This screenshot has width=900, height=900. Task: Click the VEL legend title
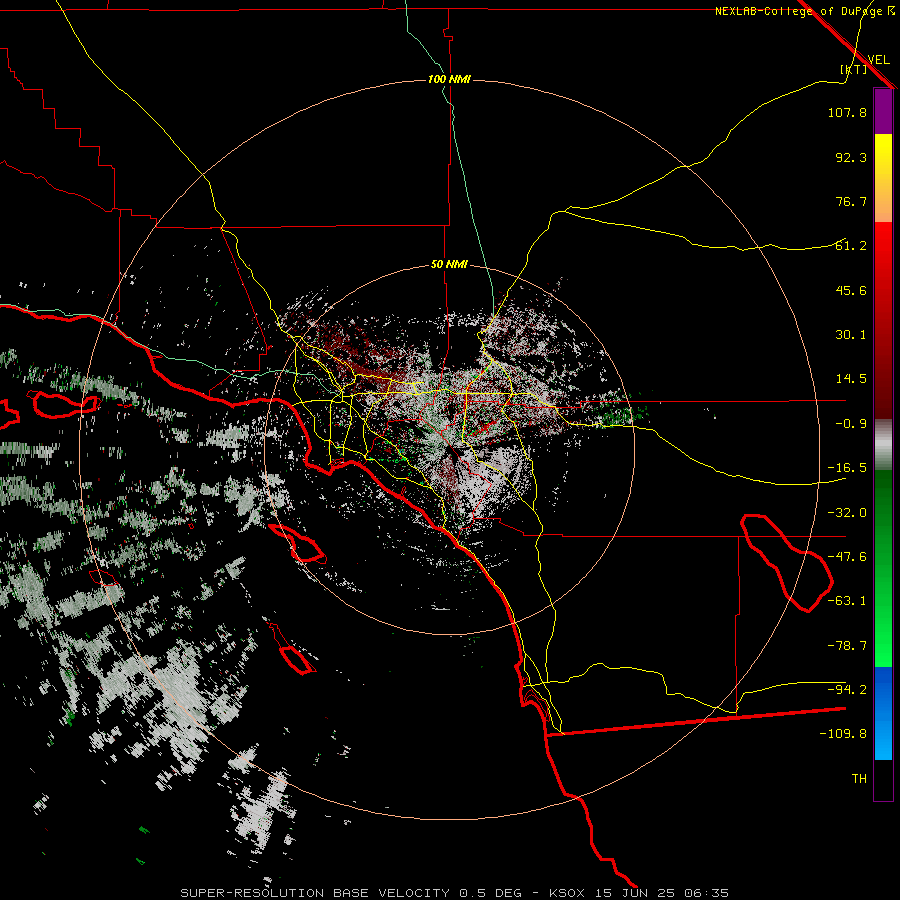[x=878, y=60]
